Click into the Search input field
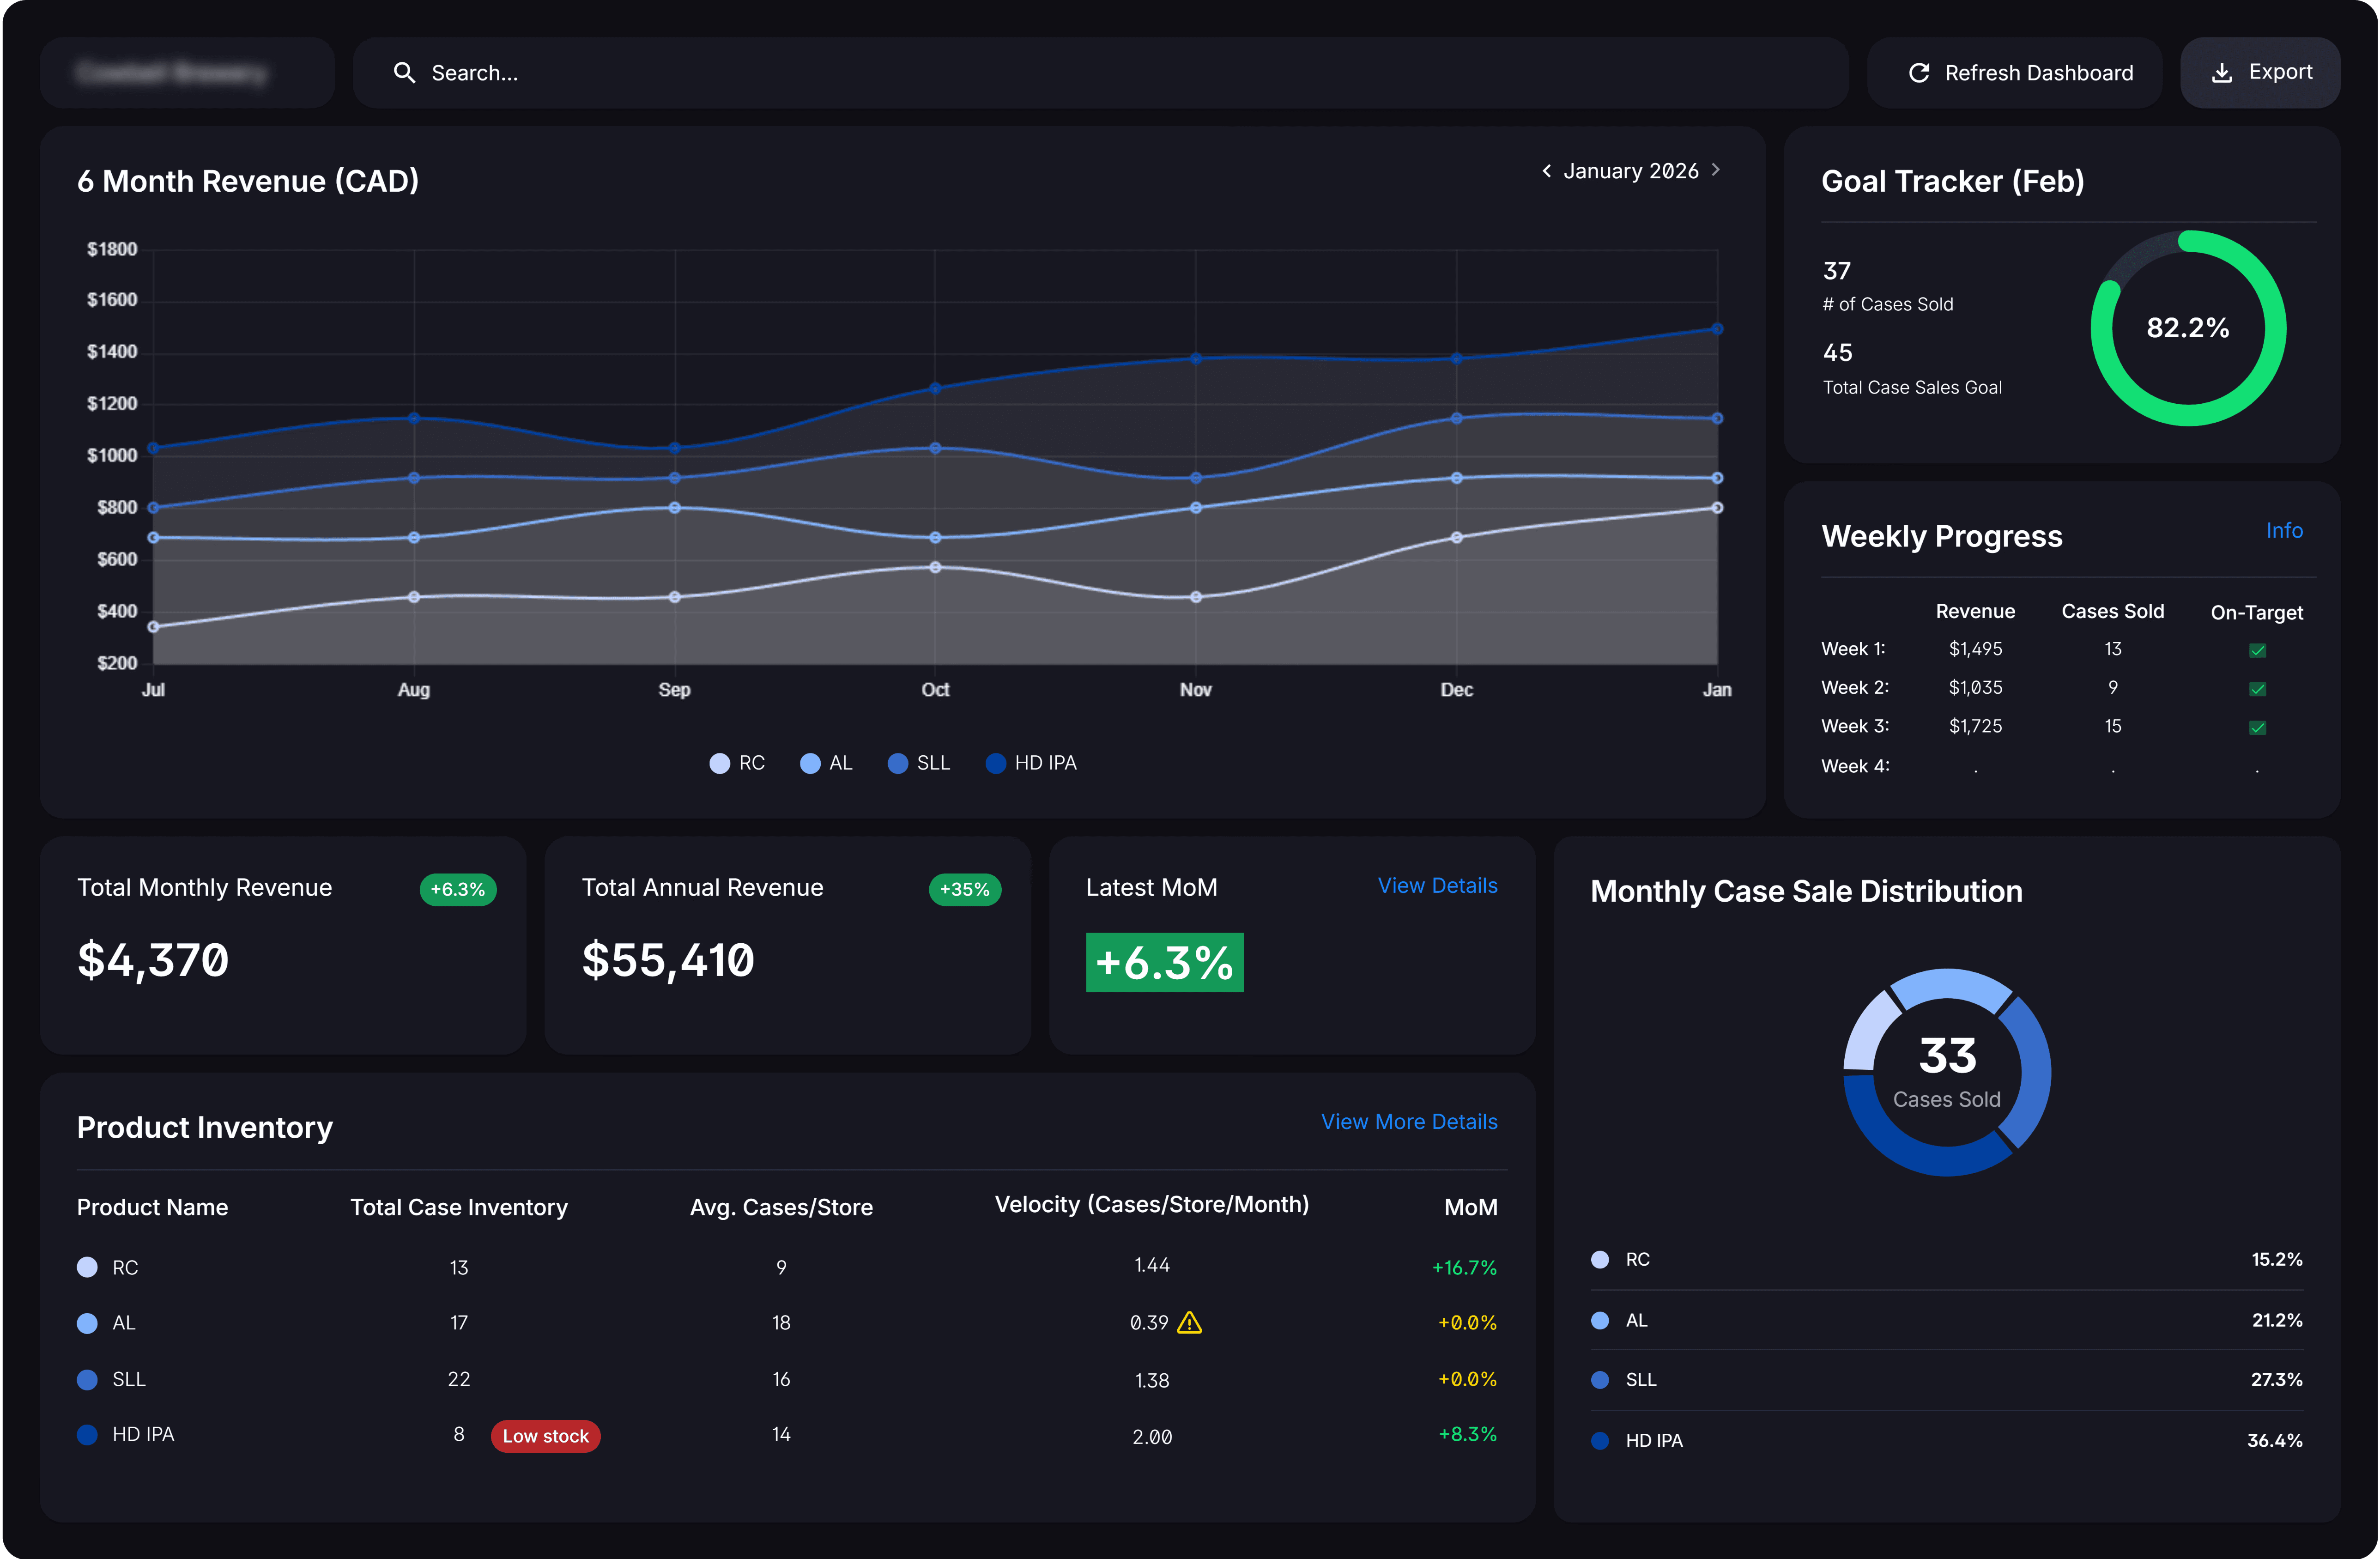2380x1559 pixels. (x=1100, y=73)
